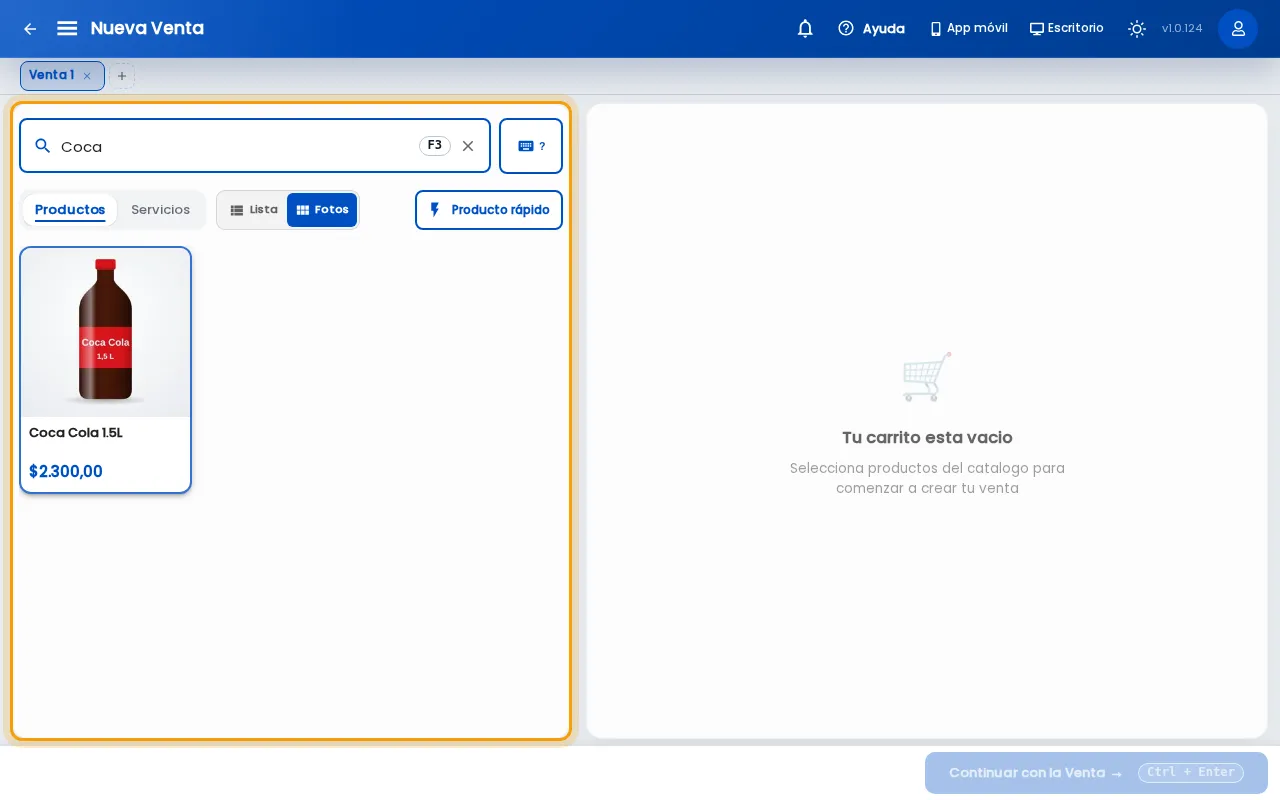
Task: Click the 'Tu carrito esta vacio' heading
Action: (927, 438)
